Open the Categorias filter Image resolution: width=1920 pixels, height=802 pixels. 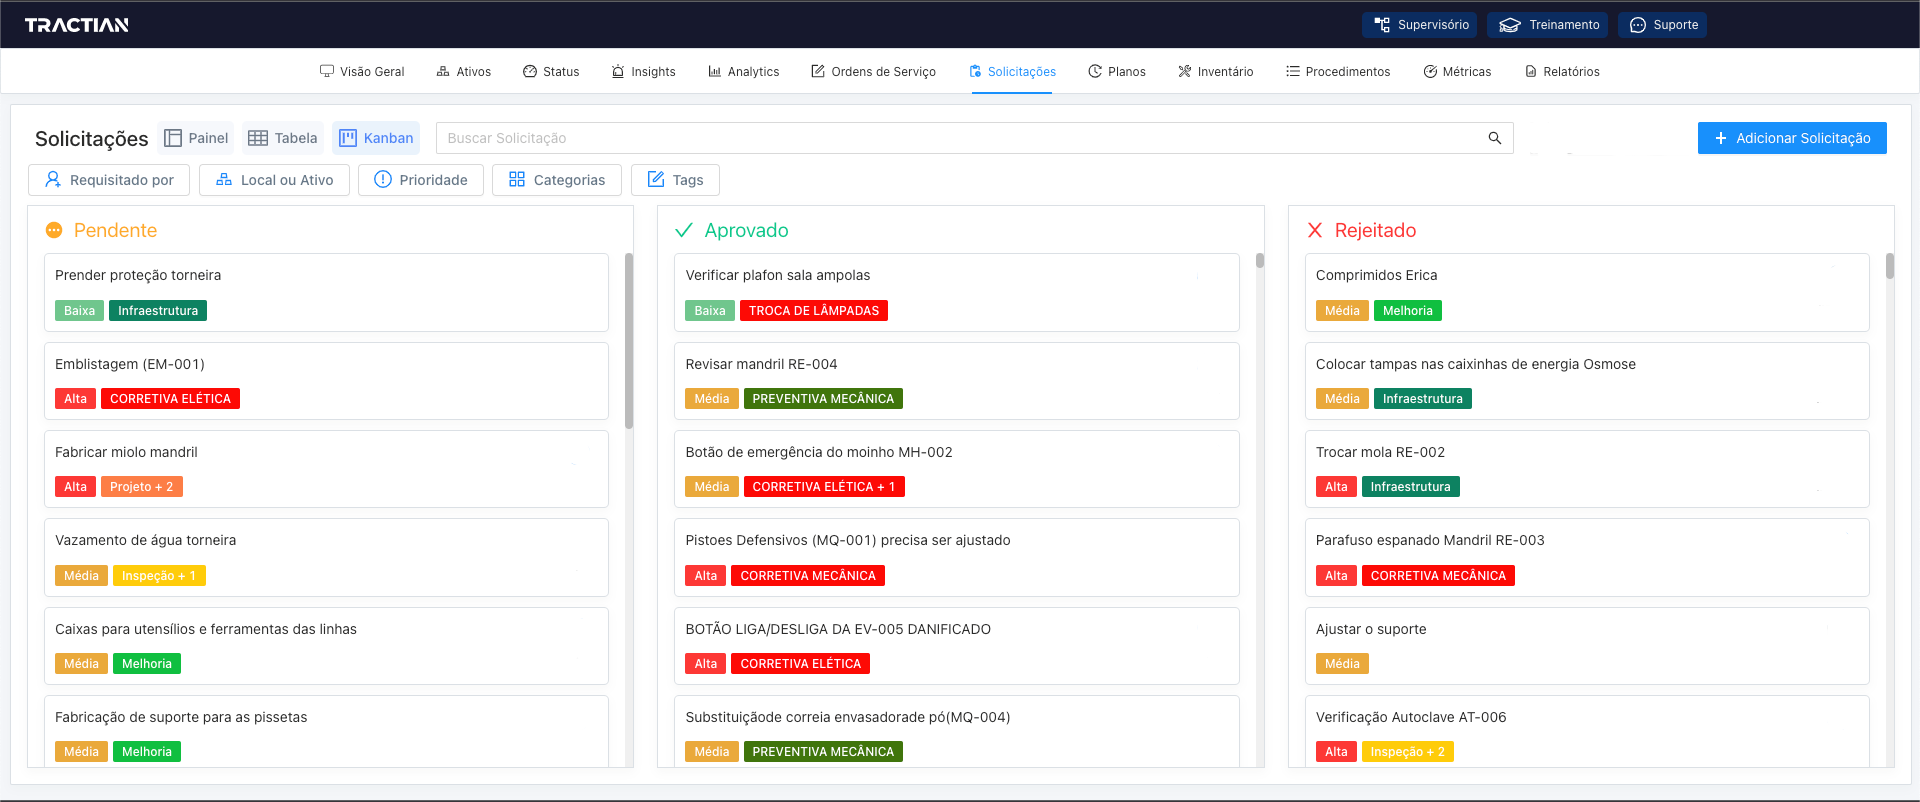click(x=557, y=180)
